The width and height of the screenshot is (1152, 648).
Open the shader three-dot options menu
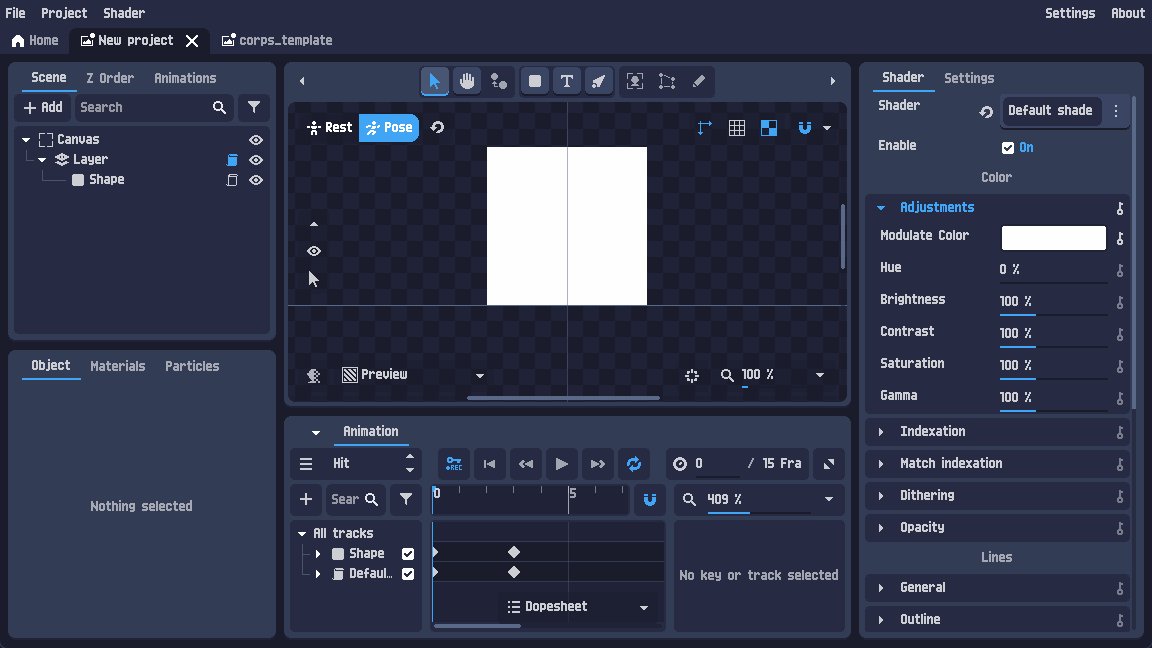coord(1116,111)
